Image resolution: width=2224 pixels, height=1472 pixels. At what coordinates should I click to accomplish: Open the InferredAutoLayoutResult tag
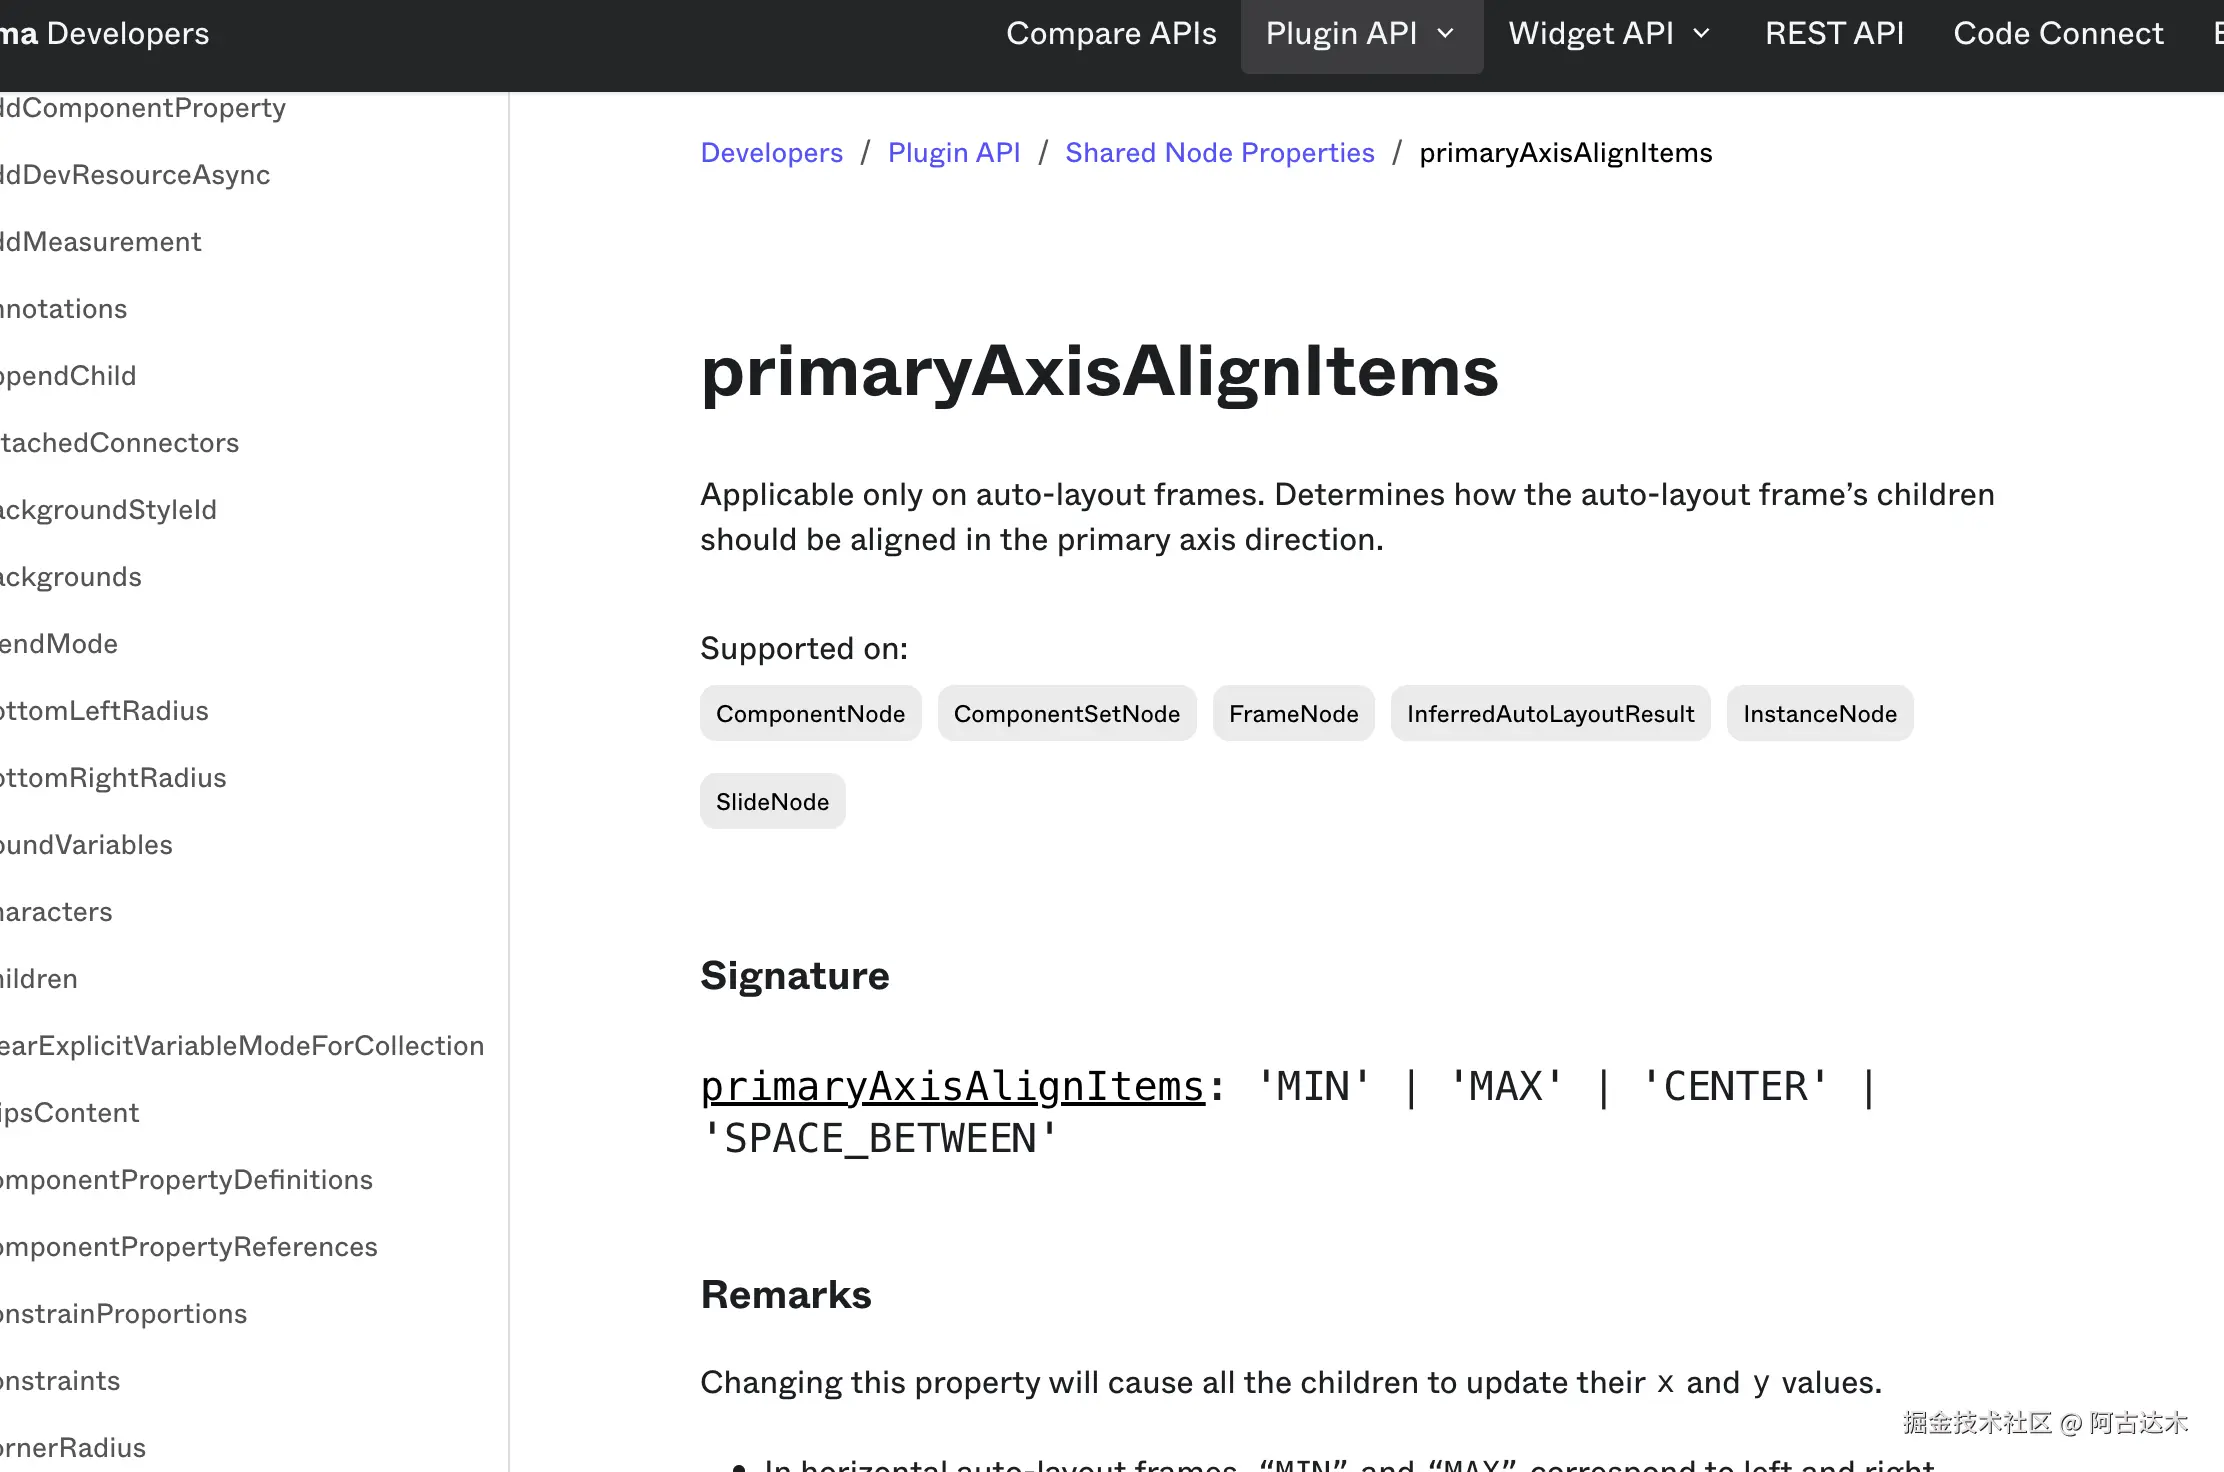coord(1550,714)
